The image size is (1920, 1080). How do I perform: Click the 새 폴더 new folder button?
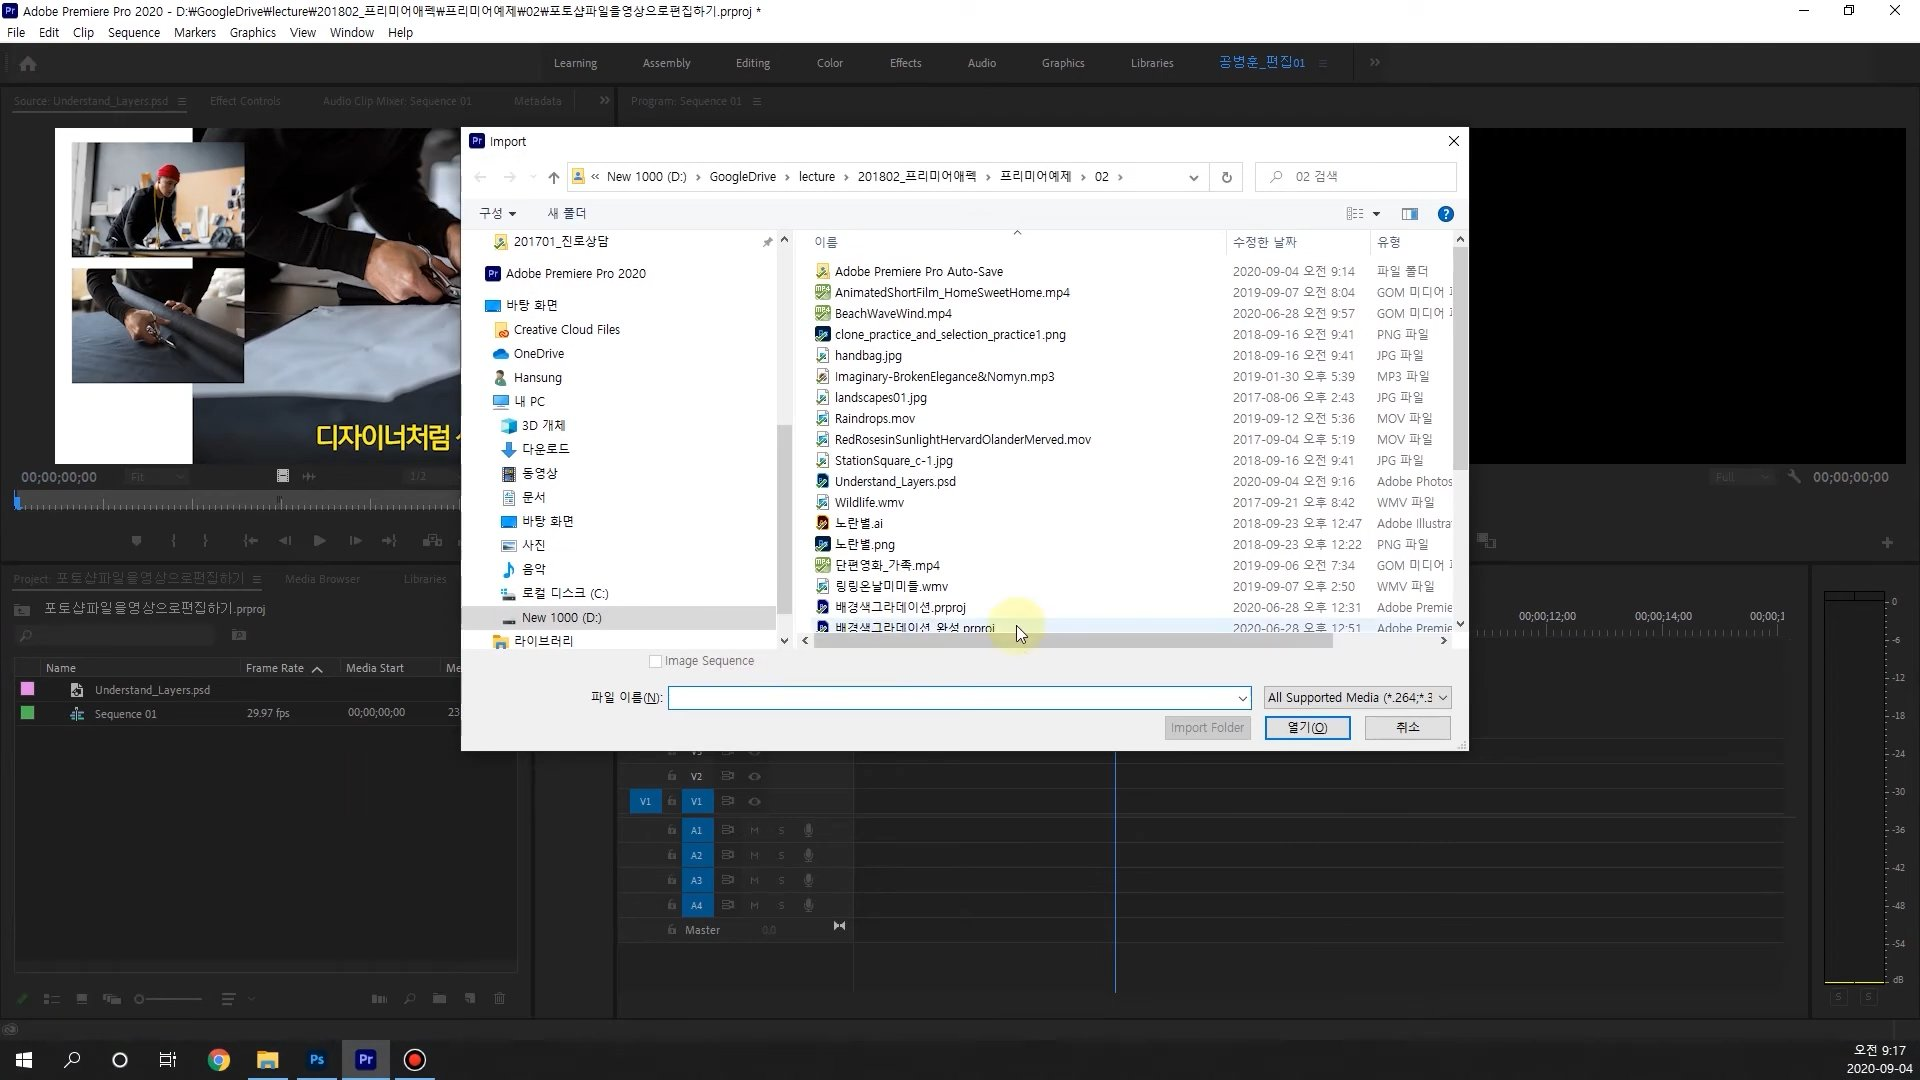567,214
